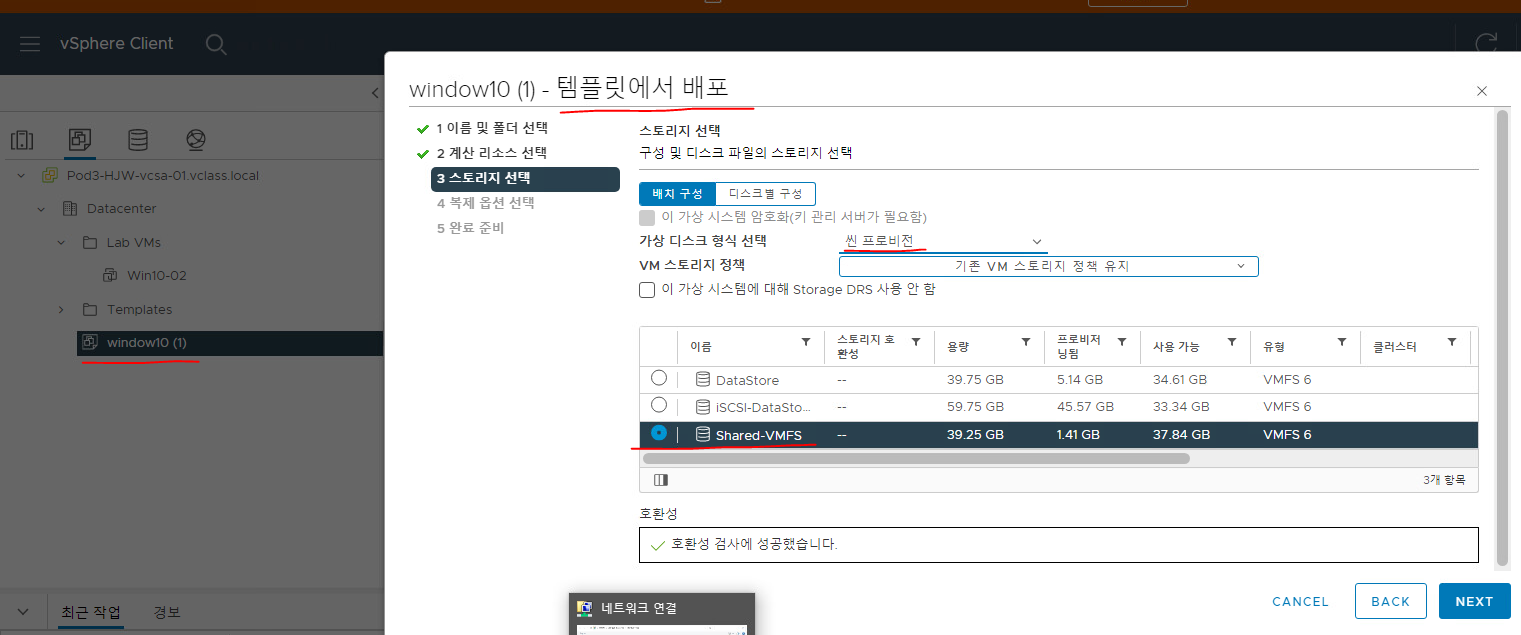Click the DataStore name in the table

coord(747,380)
